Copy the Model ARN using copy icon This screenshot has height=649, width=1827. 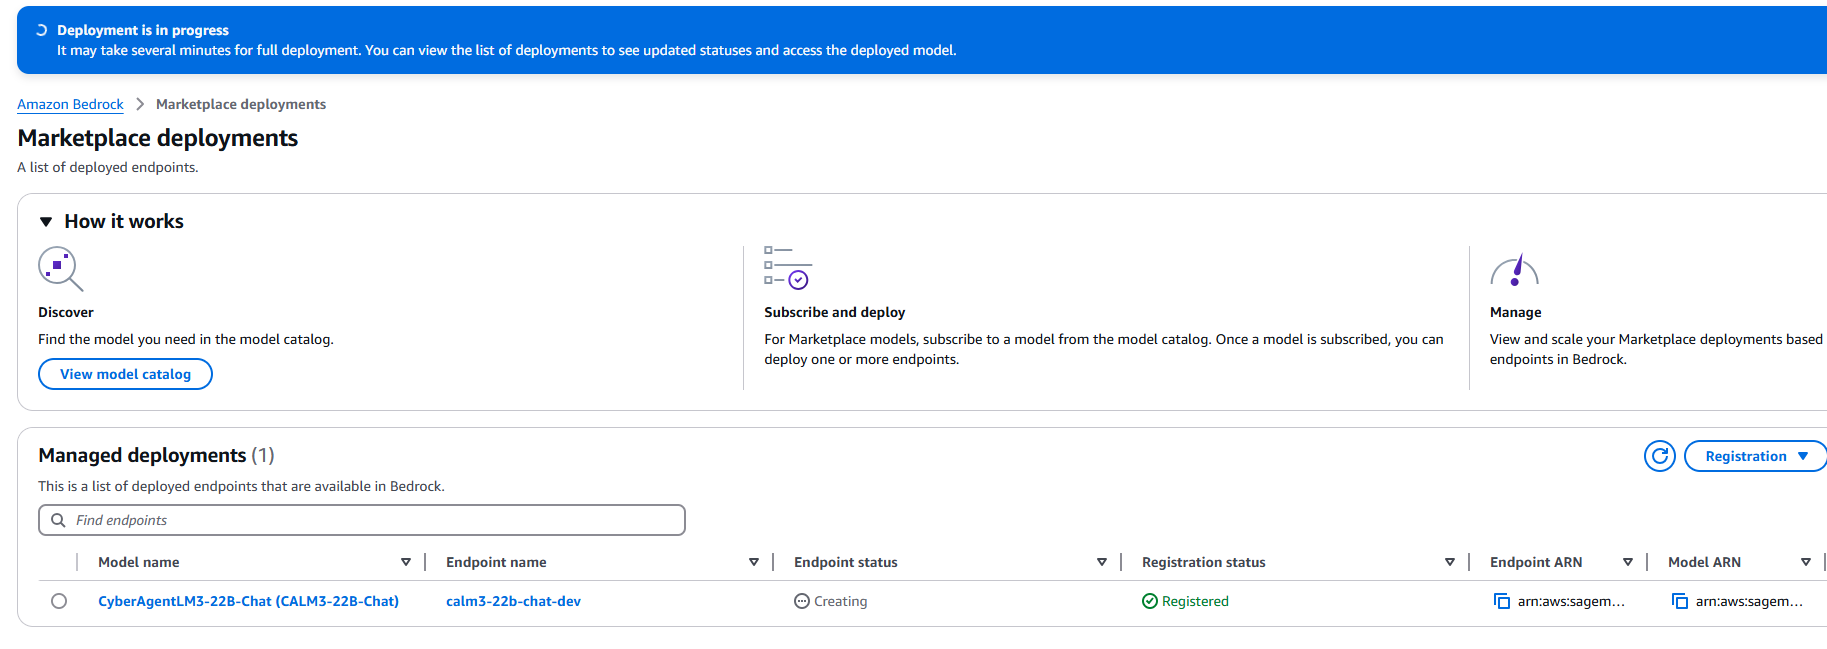tap(1680, 601)
